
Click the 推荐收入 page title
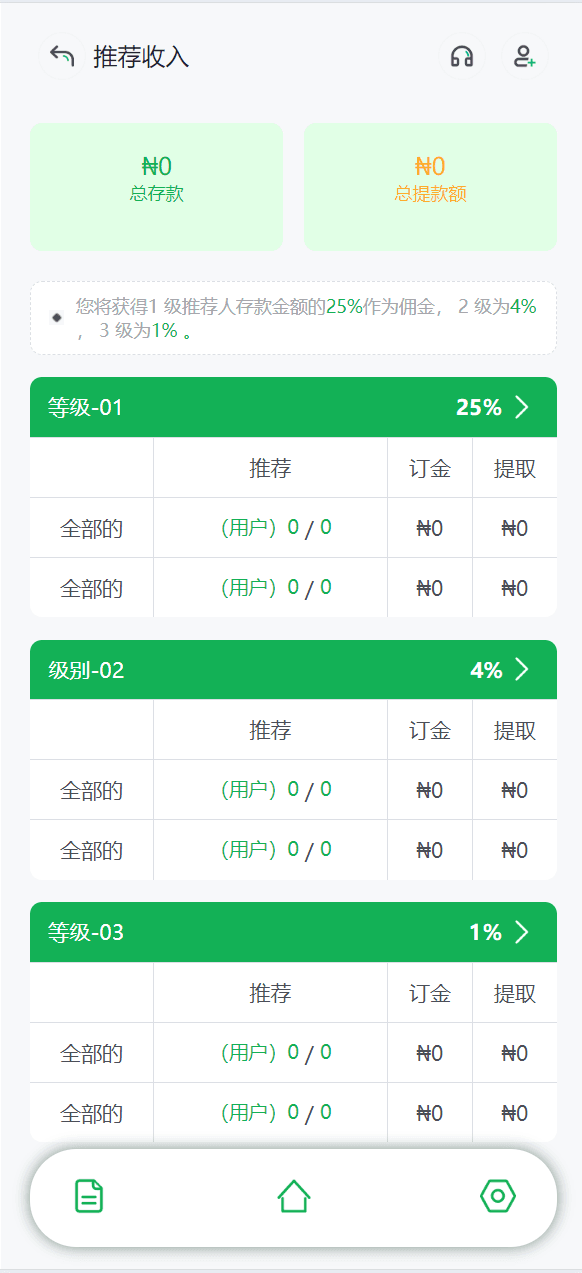tap(141, 57)
